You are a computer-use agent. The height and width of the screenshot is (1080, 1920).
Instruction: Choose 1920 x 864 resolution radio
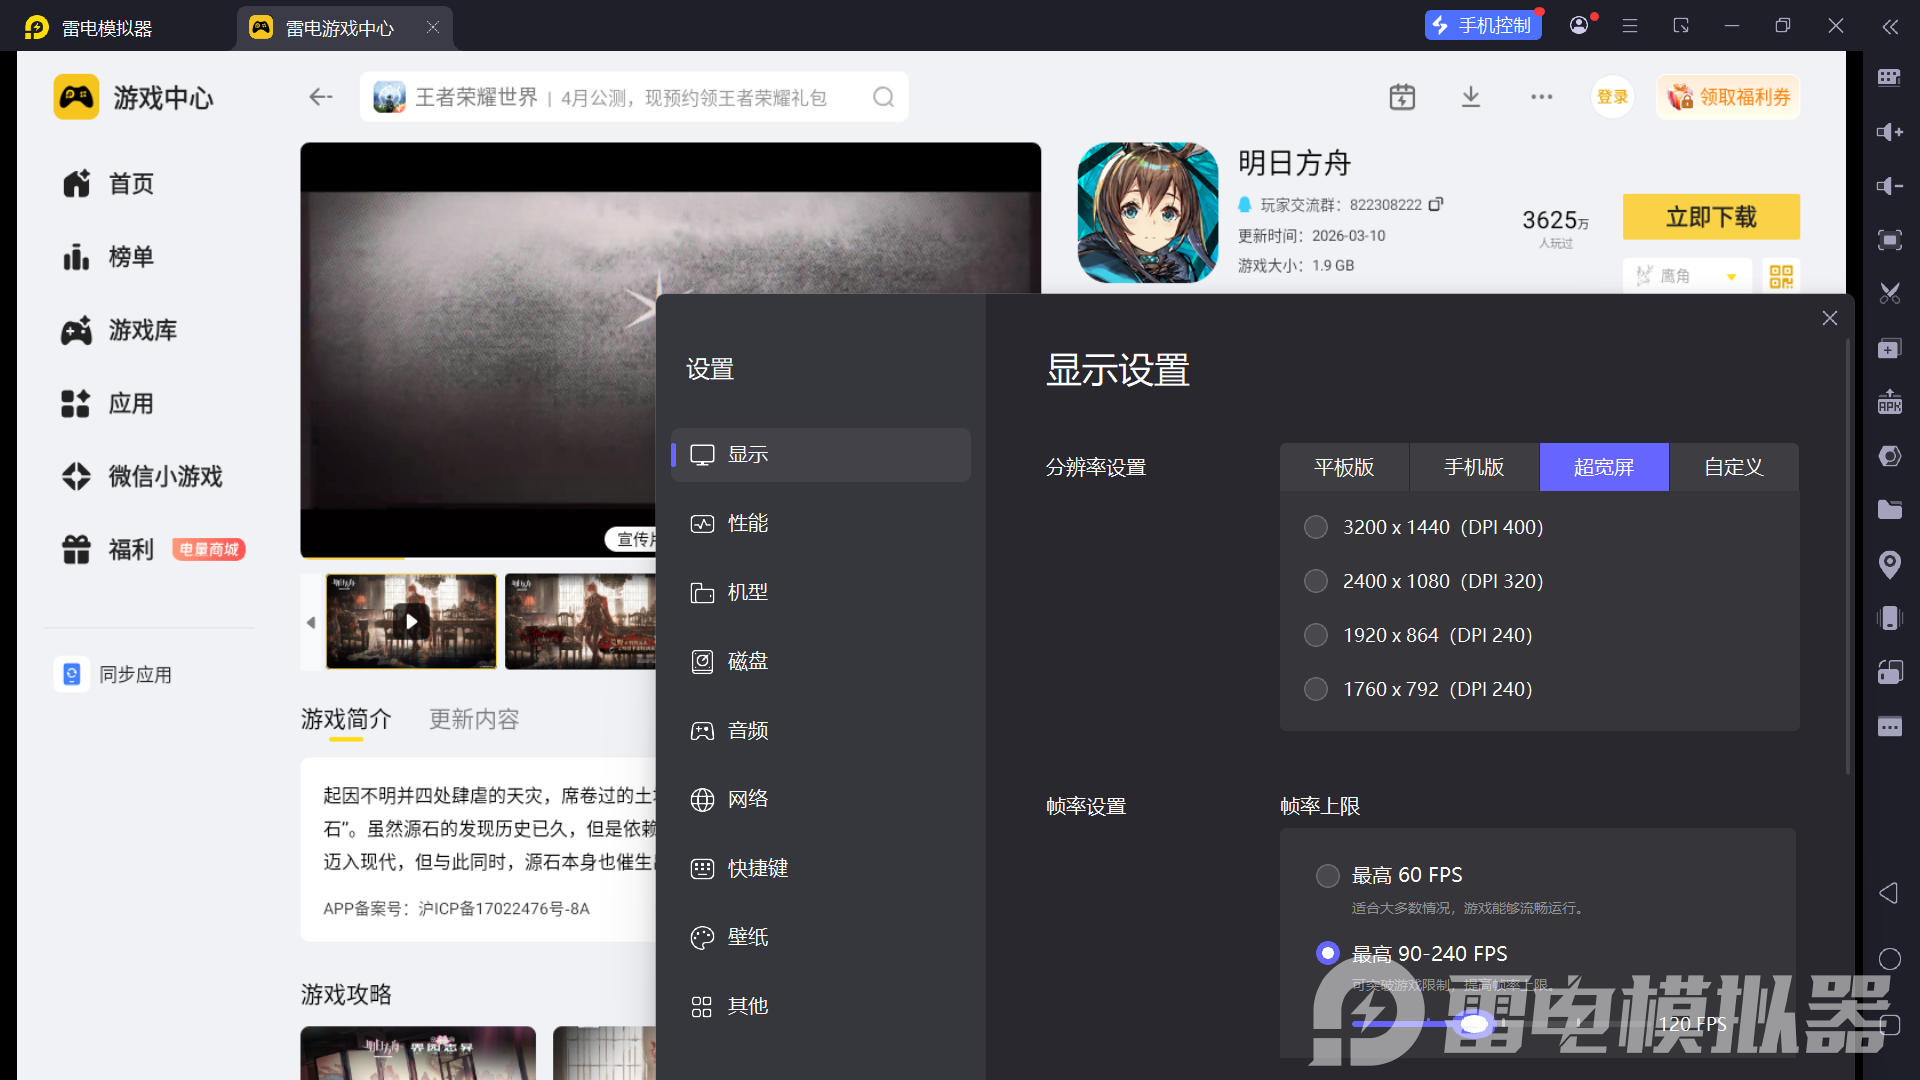click(1316, 635)
